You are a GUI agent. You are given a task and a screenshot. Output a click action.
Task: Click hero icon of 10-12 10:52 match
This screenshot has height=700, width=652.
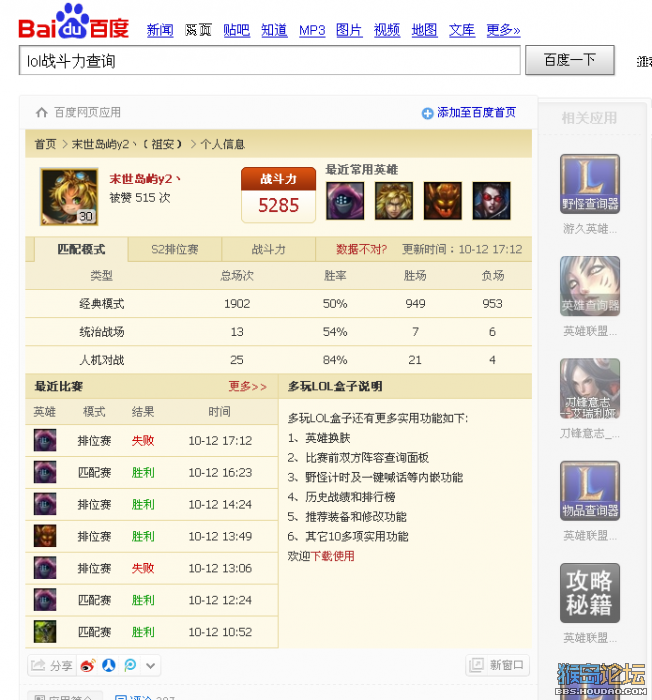click(x=45, y=632)
